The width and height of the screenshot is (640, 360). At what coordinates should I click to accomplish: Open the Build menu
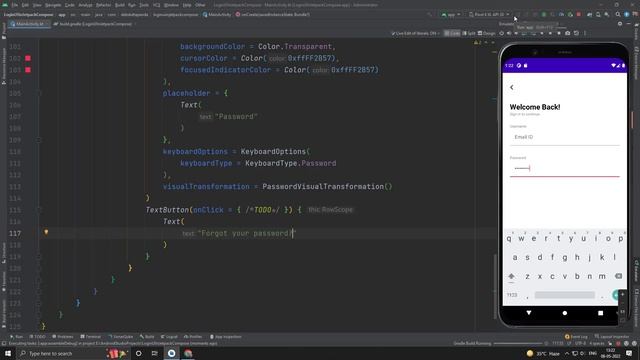point(120,5)
